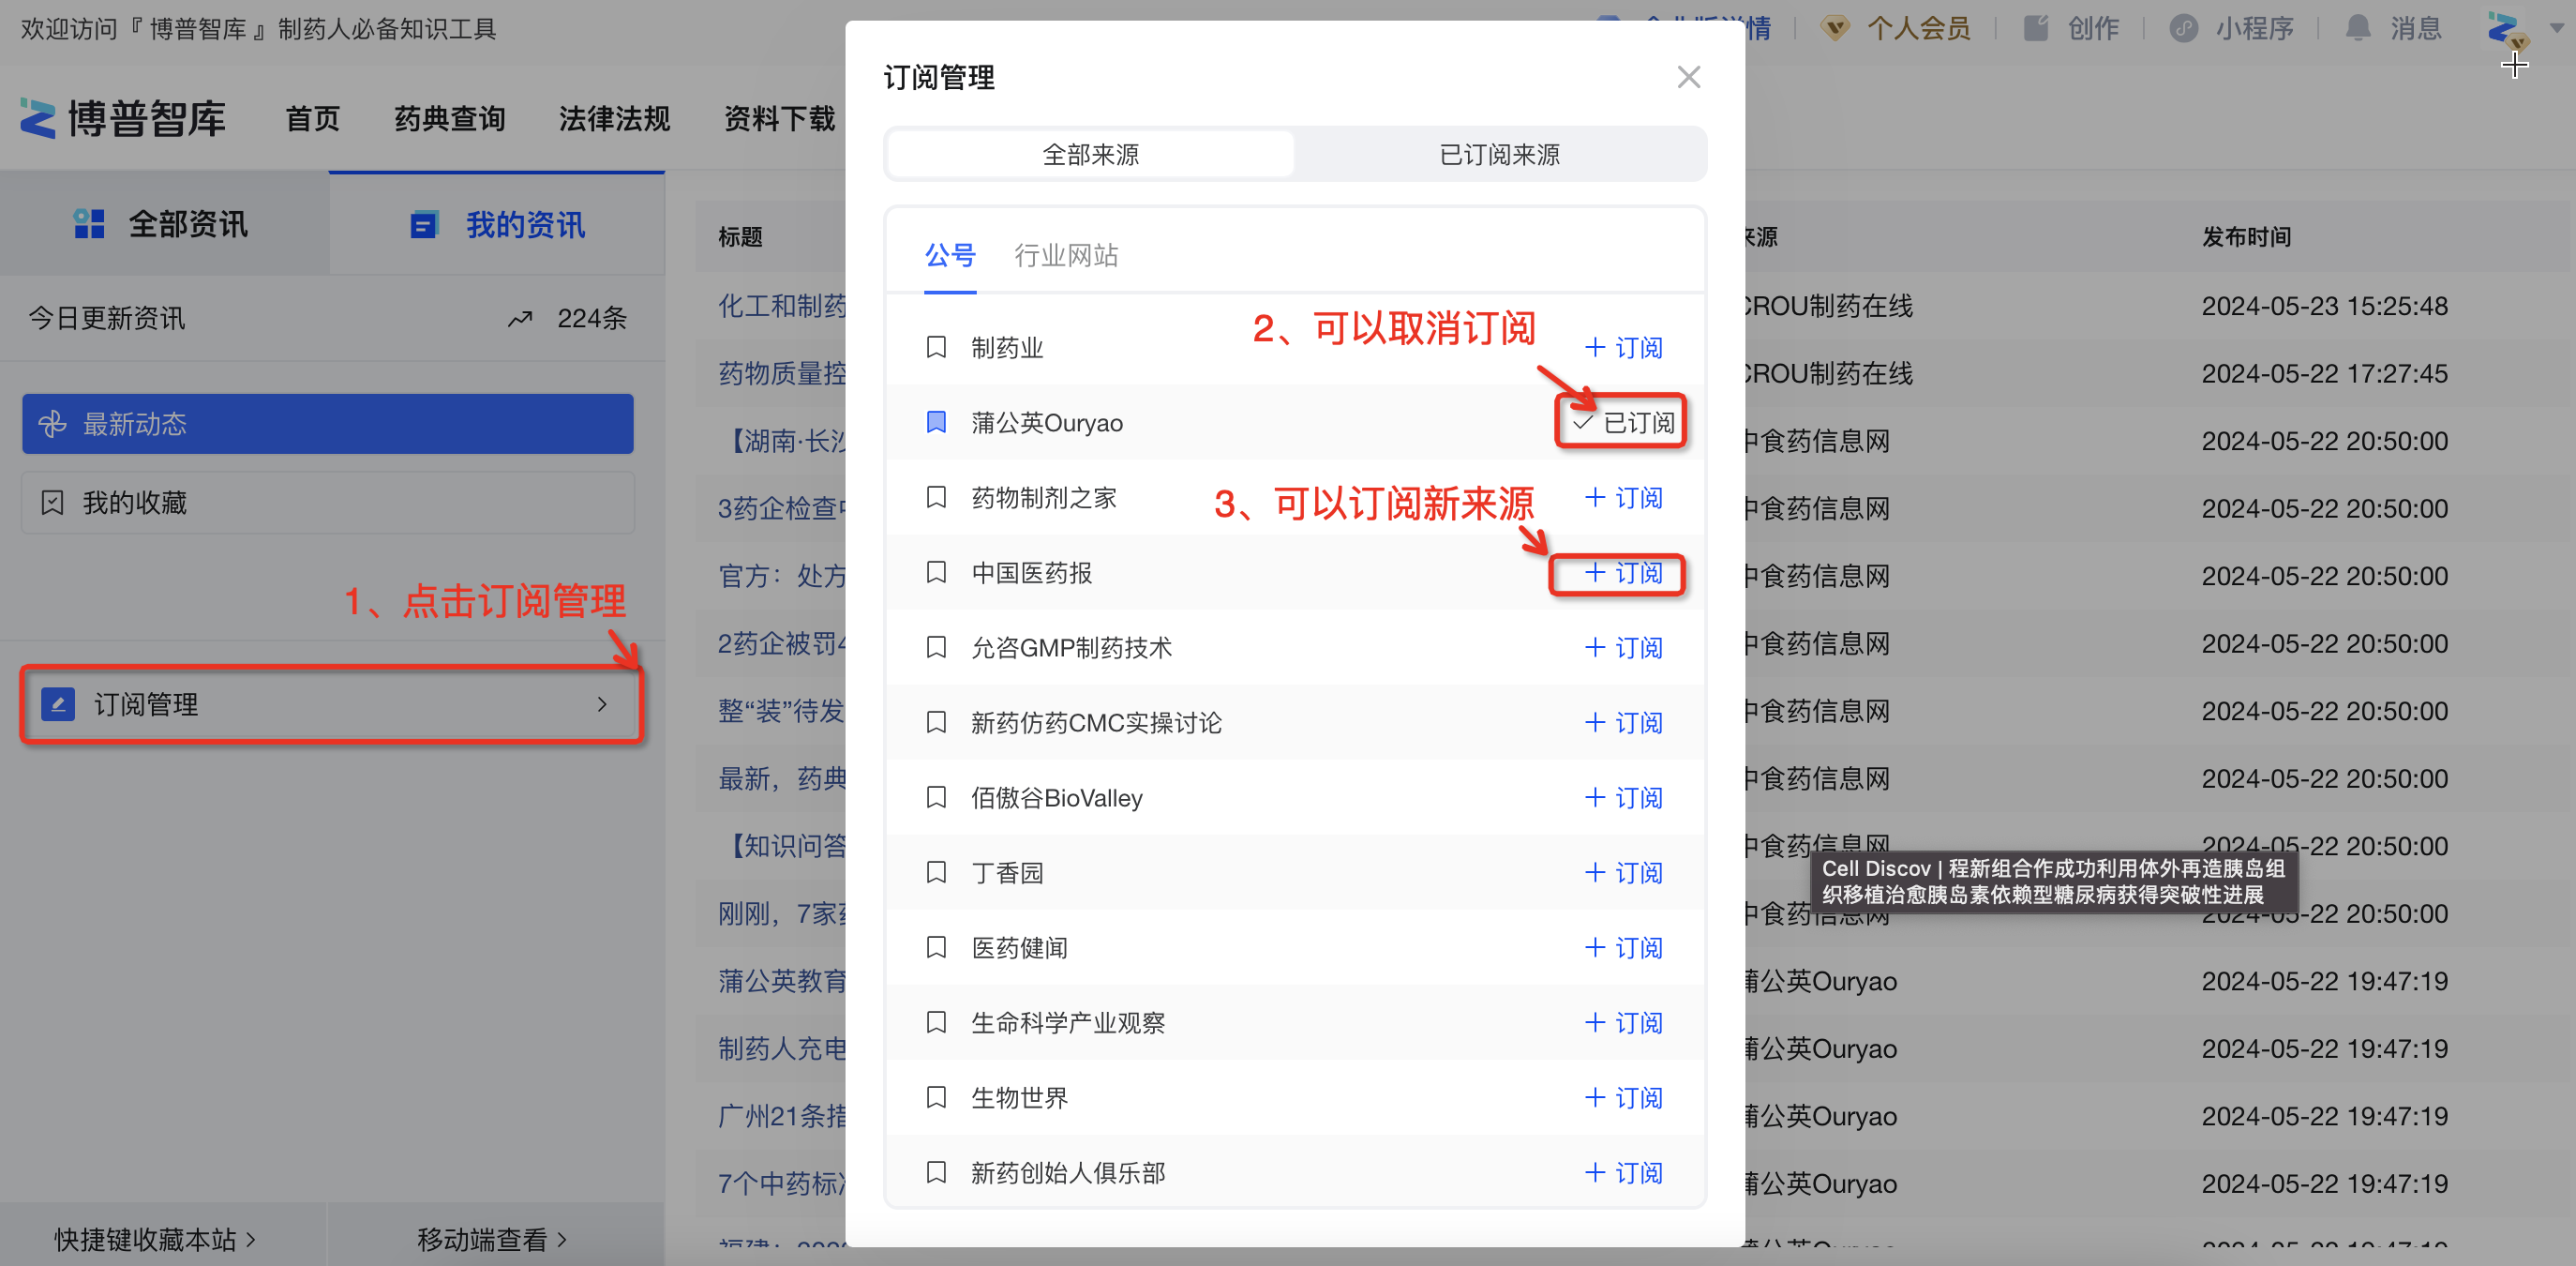Subscribe to 允咨GMP制药技术
The height and width of the screenshot is (1266, 2576).
[x=1624, y=647]
